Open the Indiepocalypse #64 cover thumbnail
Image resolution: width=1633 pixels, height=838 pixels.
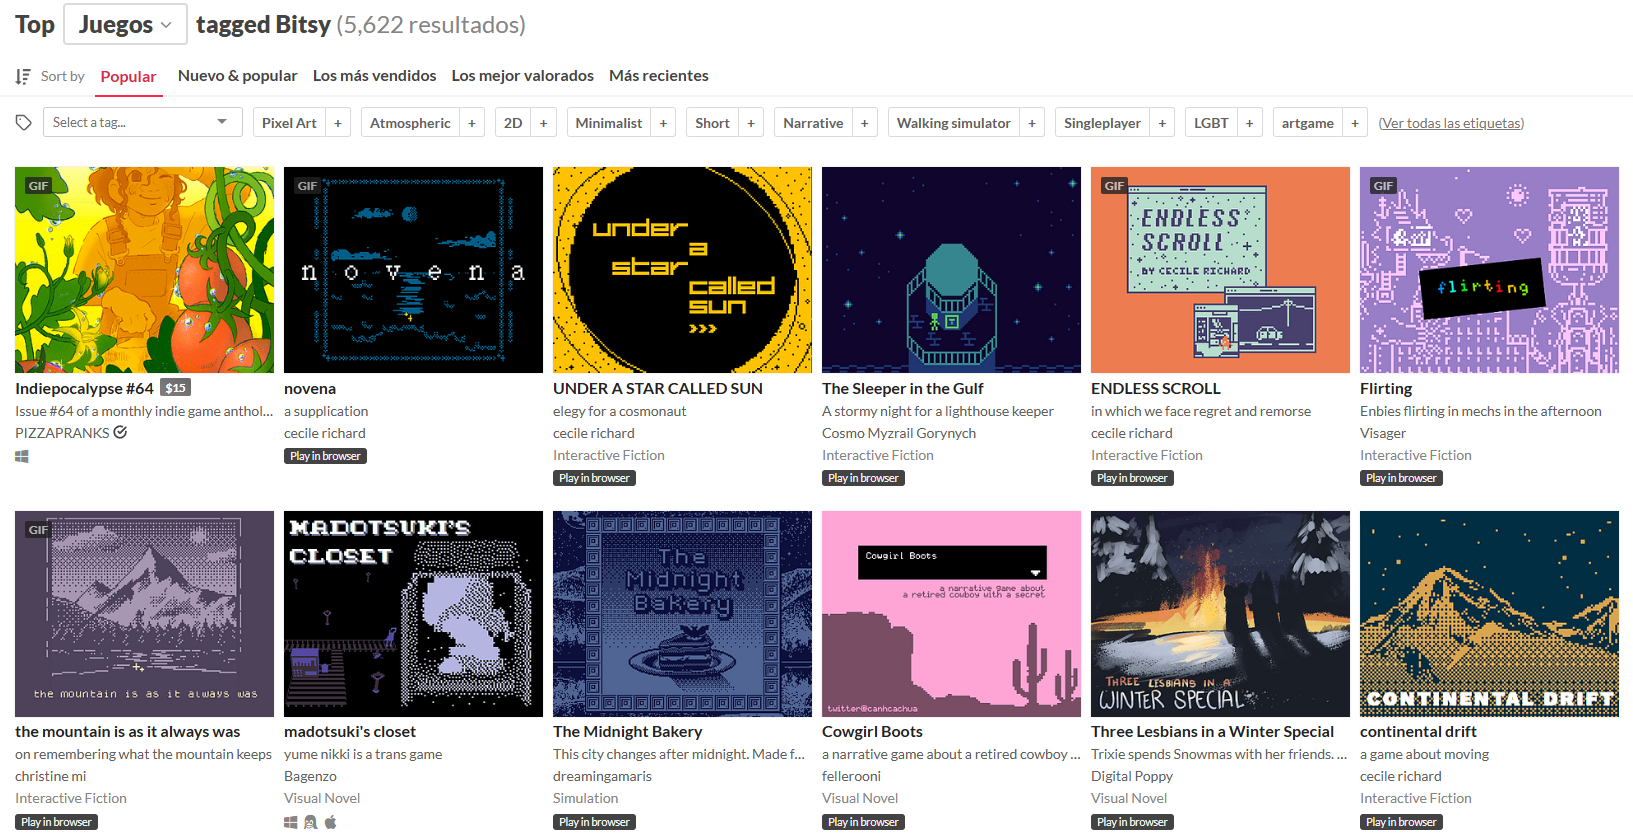(x=144, y=270)
